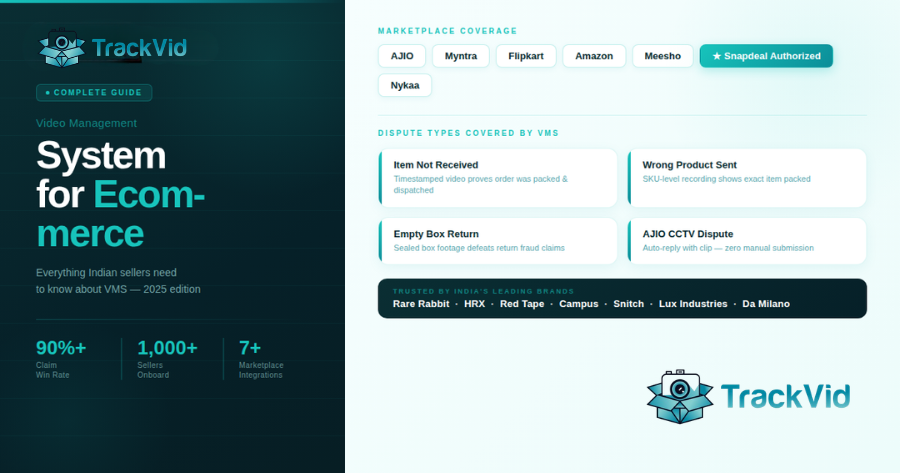Open the Item Not Received card
The height and width of the screenshot is (473, 900).
[498, 177]
